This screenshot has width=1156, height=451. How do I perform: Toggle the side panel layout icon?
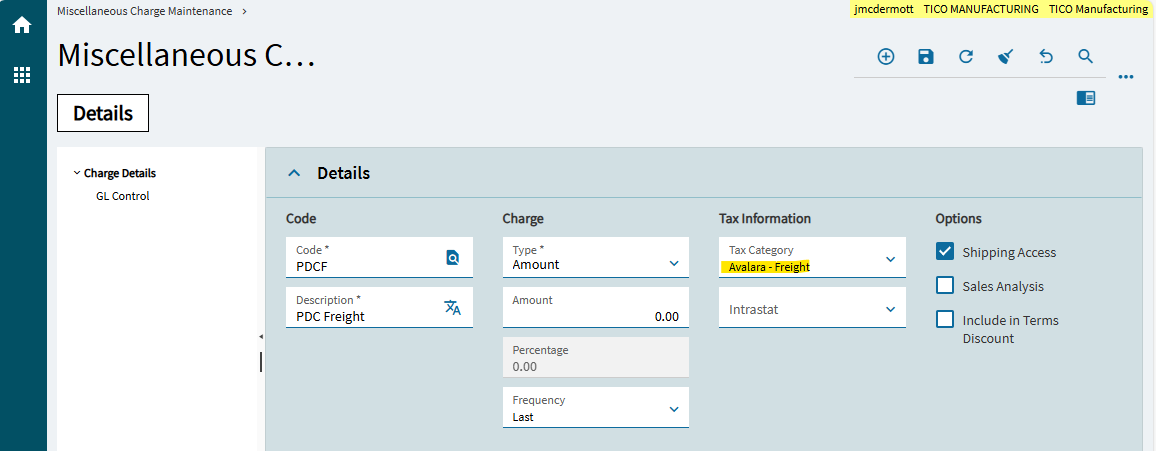1086,98
